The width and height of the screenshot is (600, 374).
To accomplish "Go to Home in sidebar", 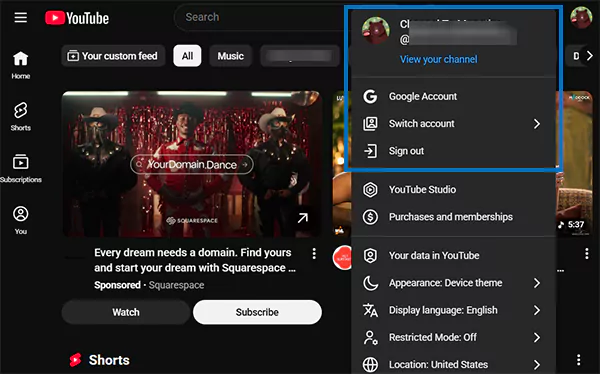I will click(21, 65).
